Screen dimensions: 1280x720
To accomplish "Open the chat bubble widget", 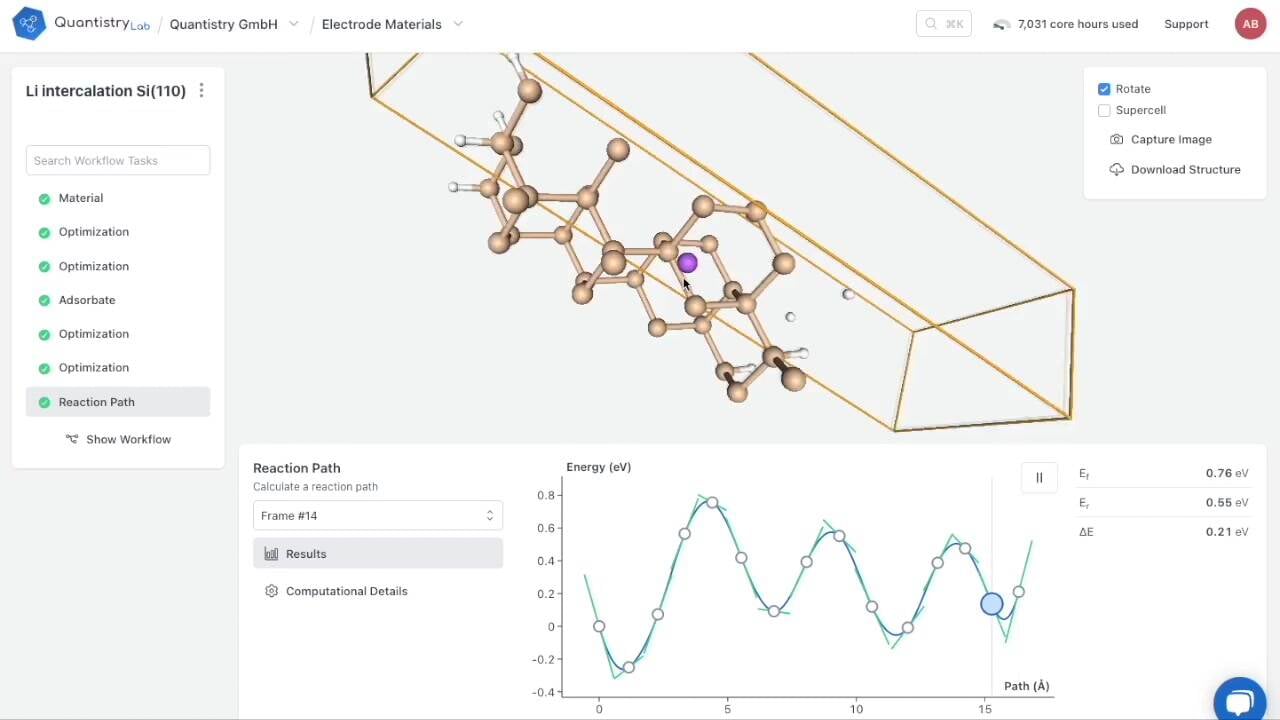I will (1240, 701).
